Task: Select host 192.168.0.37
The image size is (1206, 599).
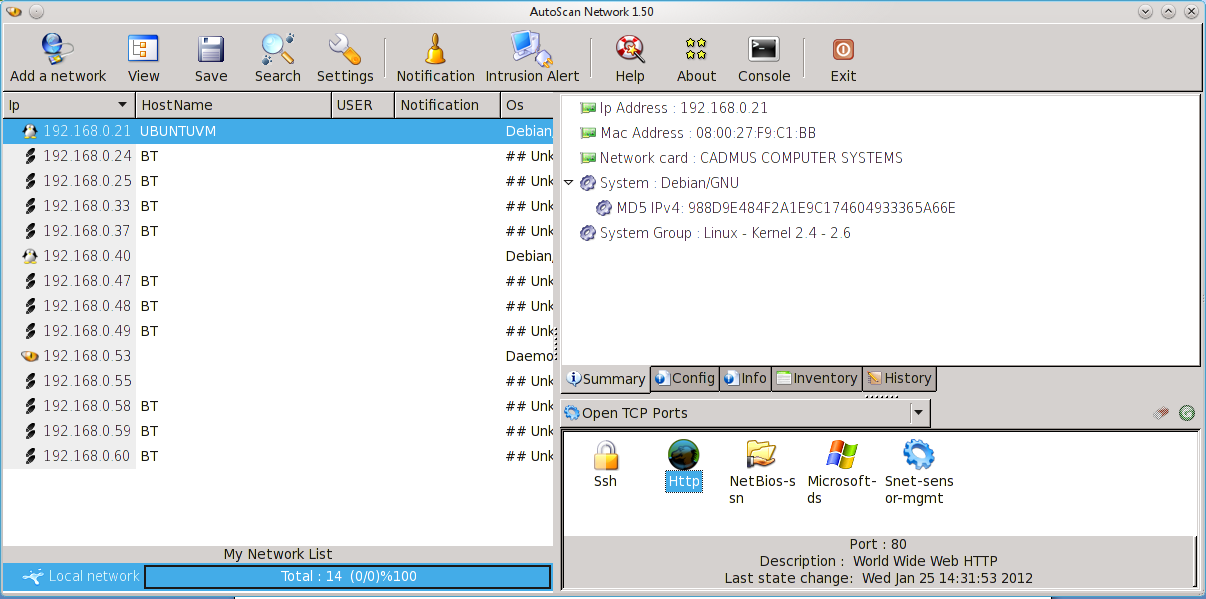Action: (x=278, y=231)
